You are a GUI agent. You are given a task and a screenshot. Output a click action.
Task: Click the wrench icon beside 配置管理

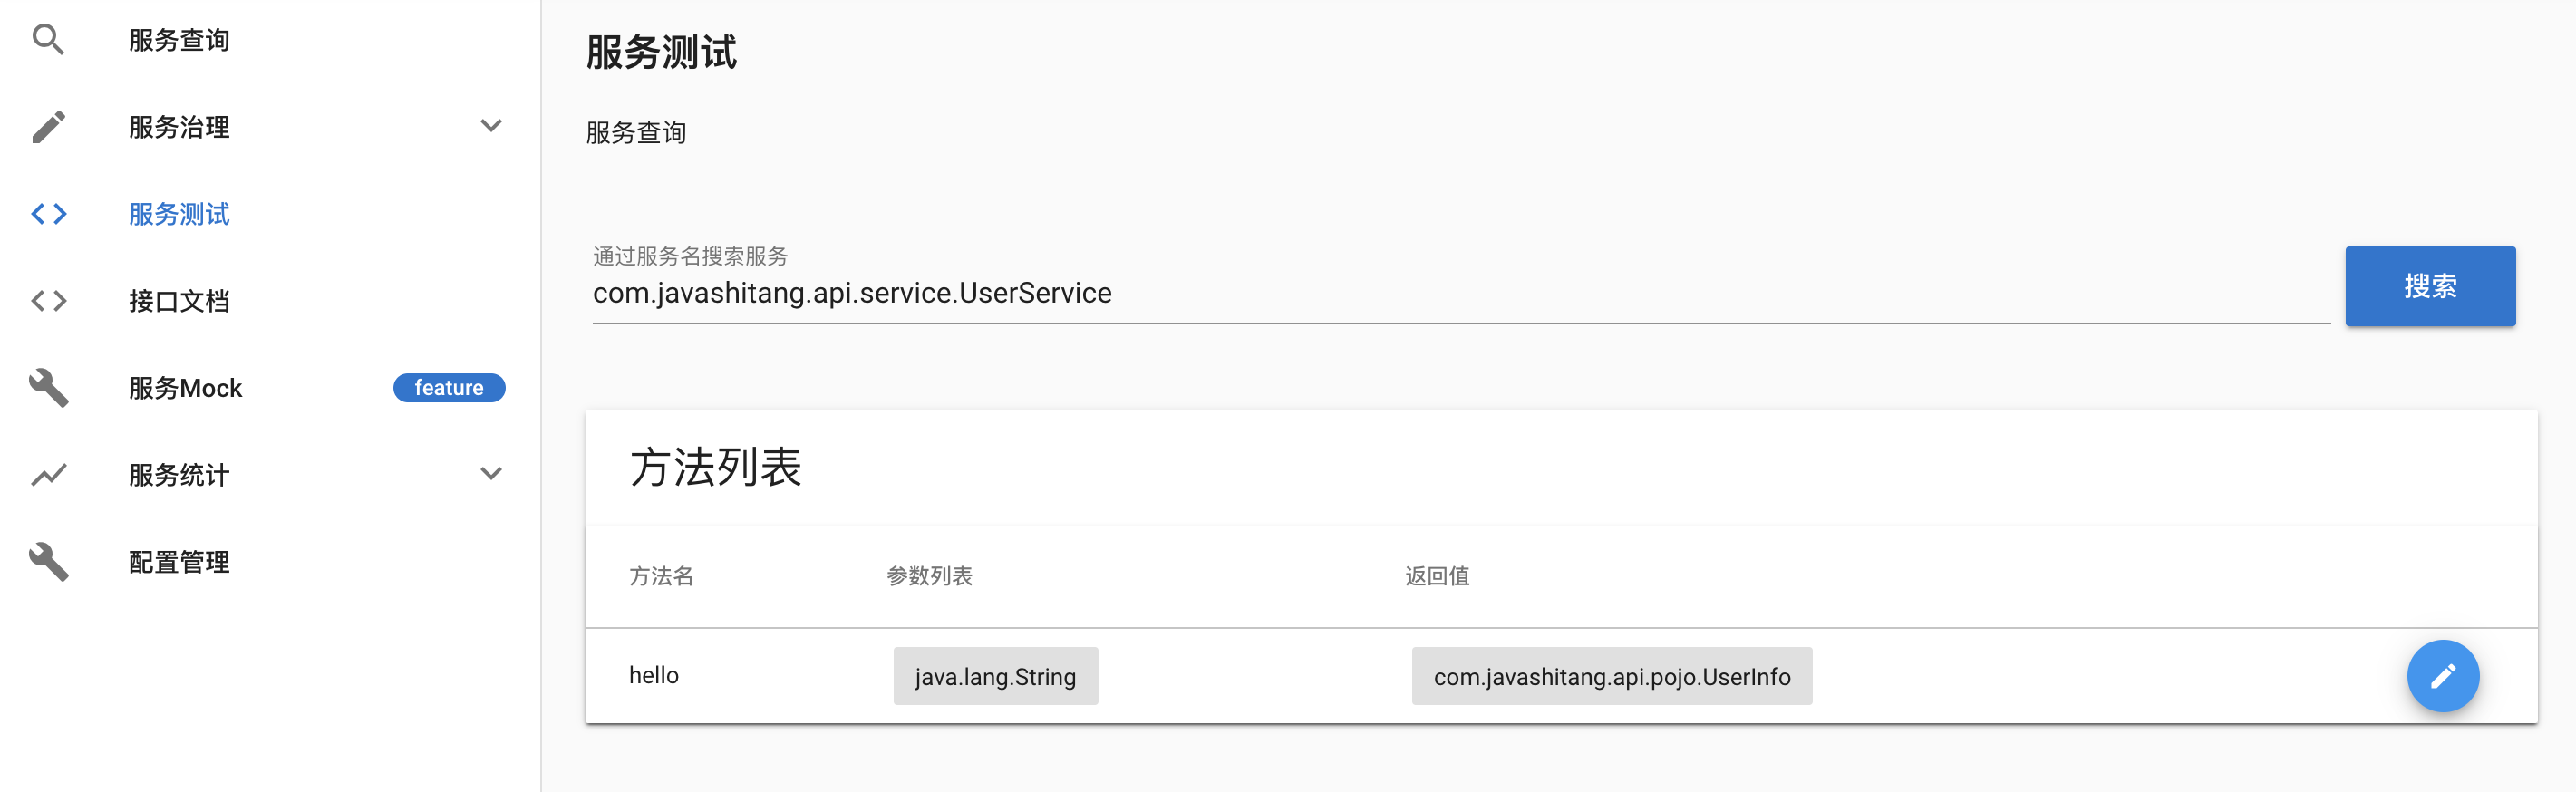tap(48, 562)
